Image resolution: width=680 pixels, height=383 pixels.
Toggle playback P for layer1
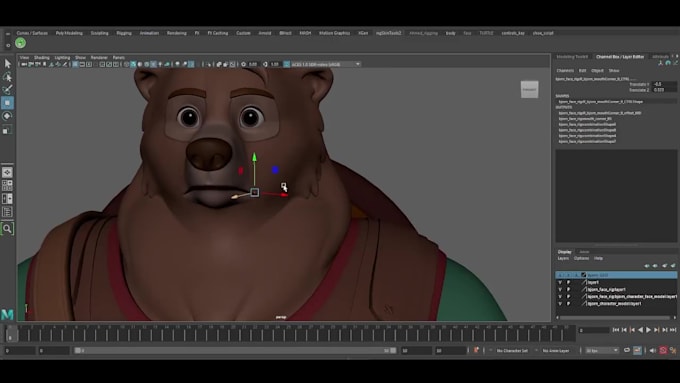click(569, 282)
